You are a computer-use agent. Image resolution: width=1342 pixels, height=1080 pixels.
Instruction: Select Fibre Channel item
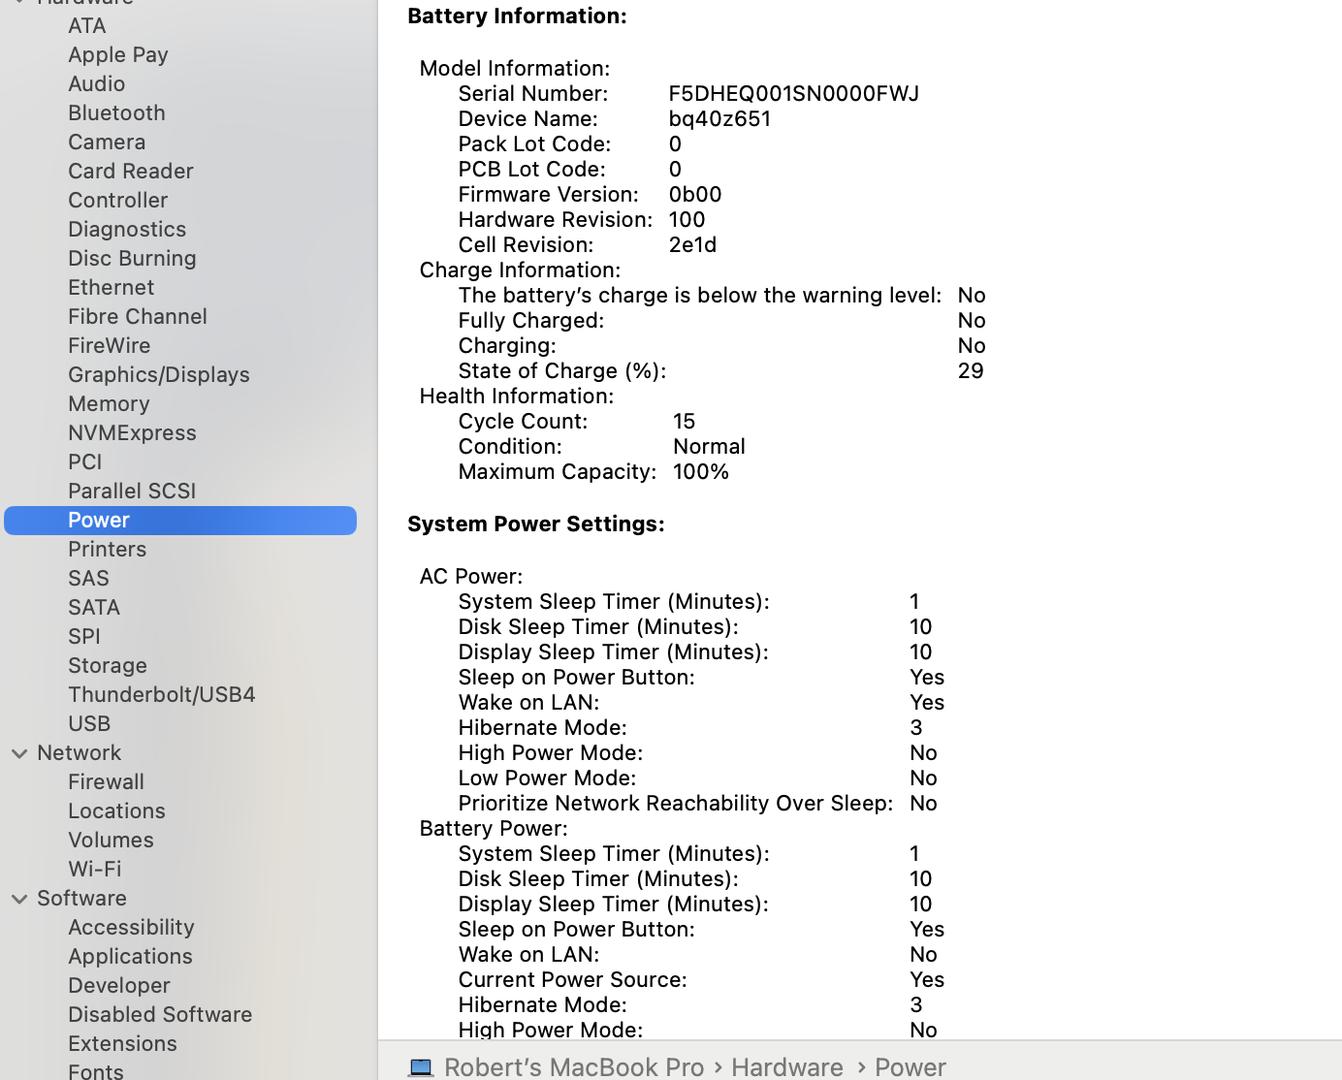[x=138, y=316]
